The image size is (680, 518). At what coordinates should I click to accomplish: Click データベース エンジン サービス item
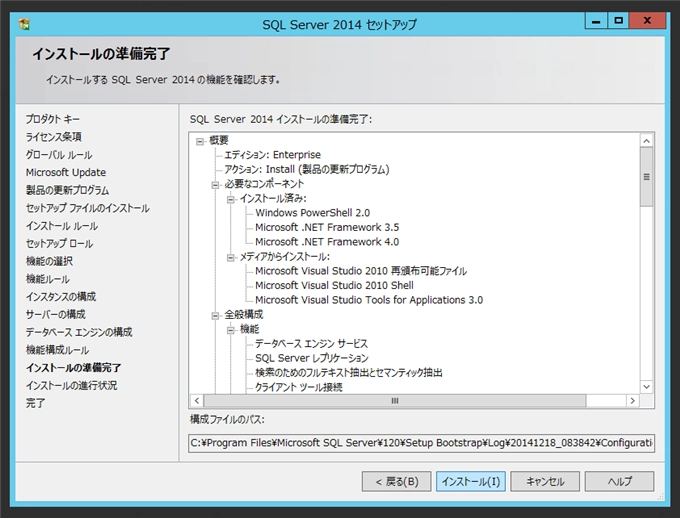(x=311, y=344)
